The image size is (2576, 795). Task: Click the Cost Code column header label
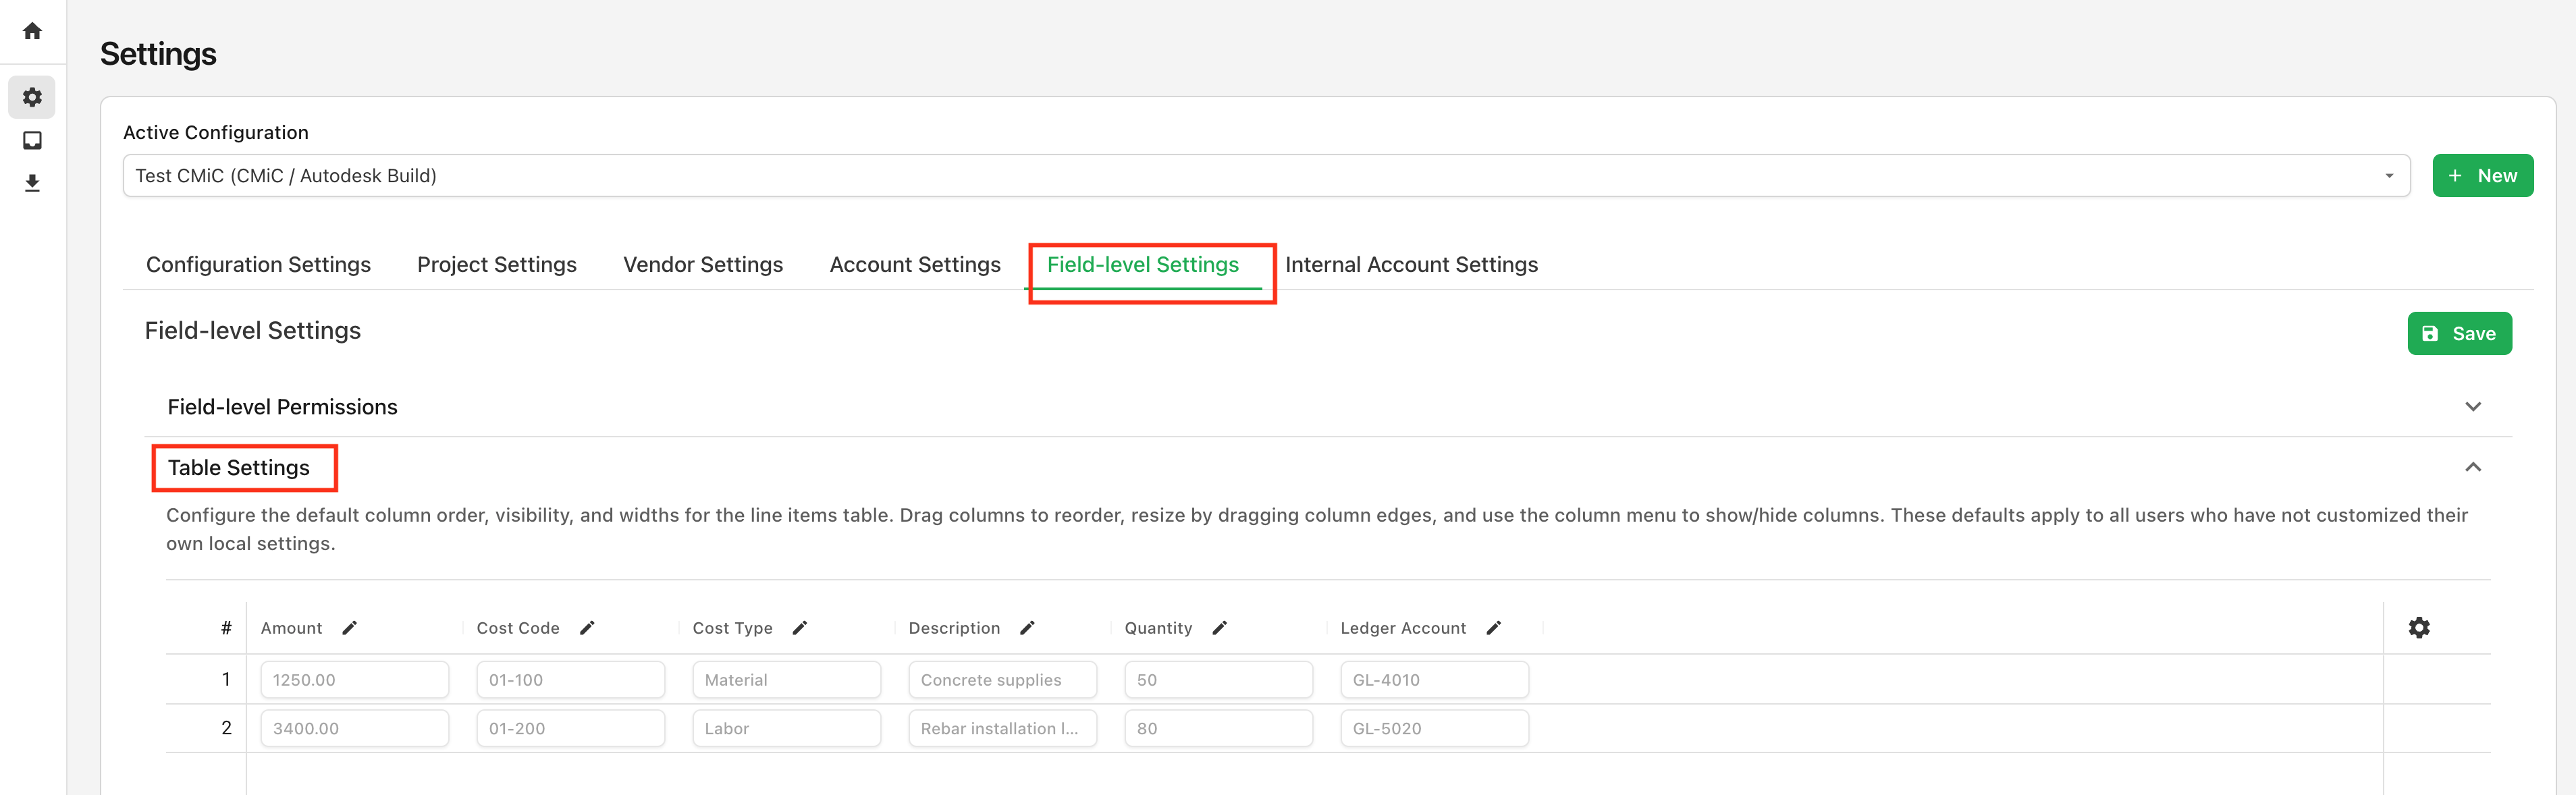(x=518, y=628)
